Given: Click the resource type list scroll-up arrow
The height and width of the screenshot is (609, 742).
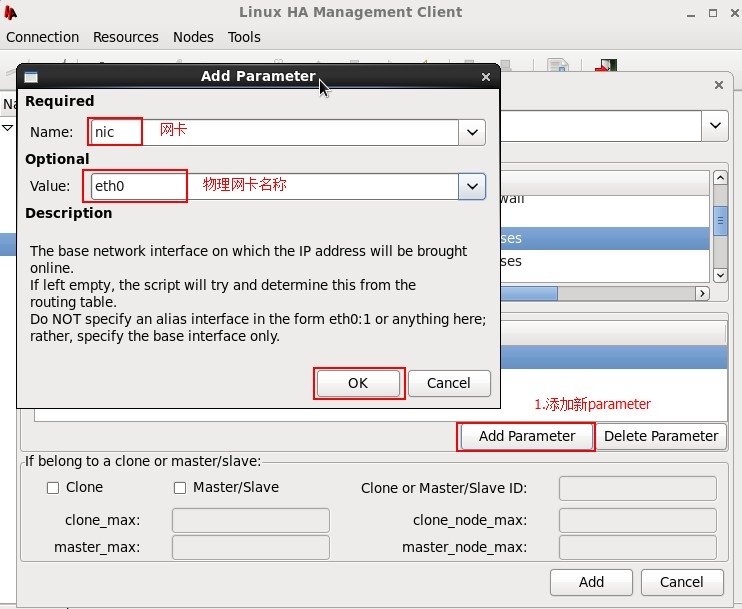Looking at the screenshot, I should tap(720, 178).
